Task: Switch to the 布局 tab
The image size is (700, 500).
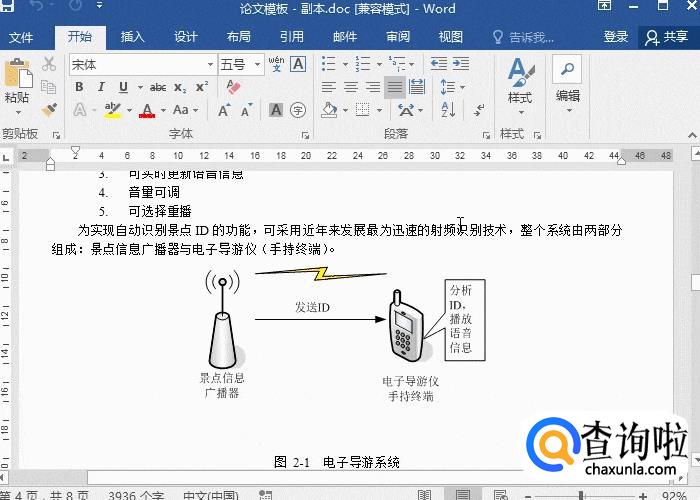Action: tap(238, 37)
